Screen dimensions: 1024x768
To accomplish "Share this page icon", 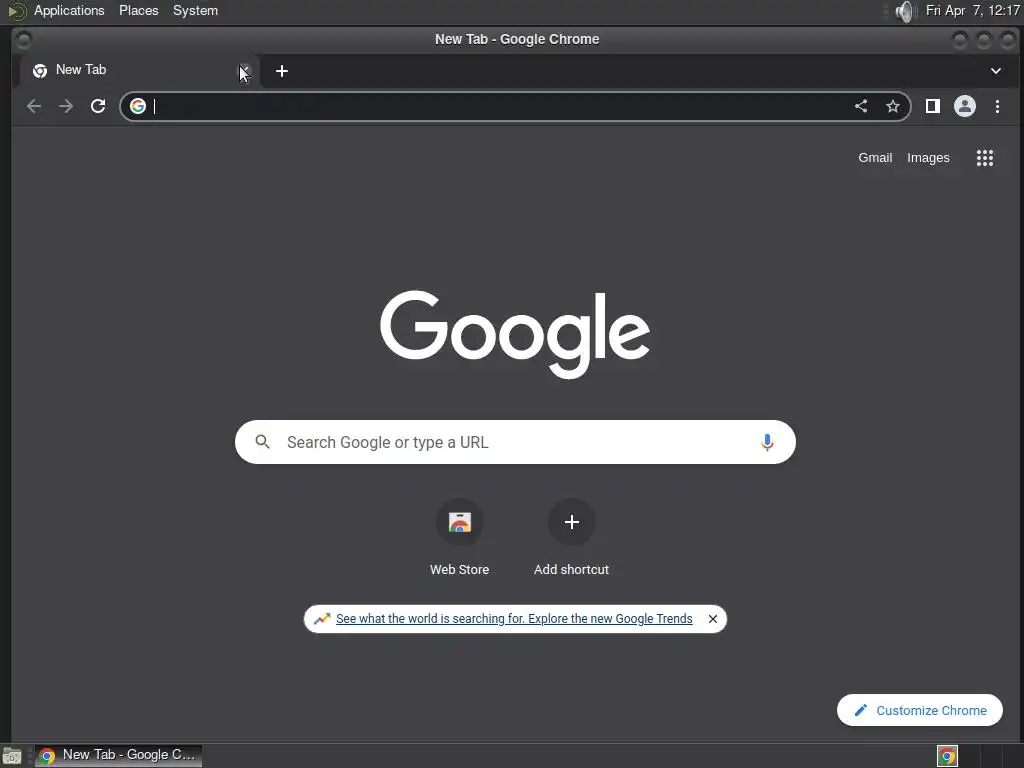I will (x=861, y=106).
